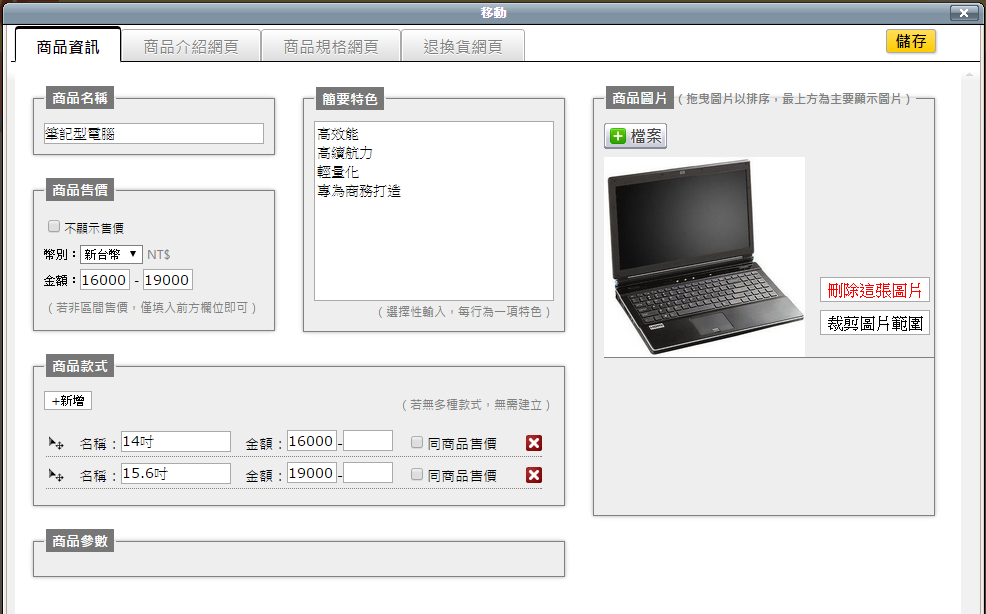Click the drag handle icon of 15.6吋 row
Image resolution: width=986 pixels, height=614 pixels.
coord(56,475)
